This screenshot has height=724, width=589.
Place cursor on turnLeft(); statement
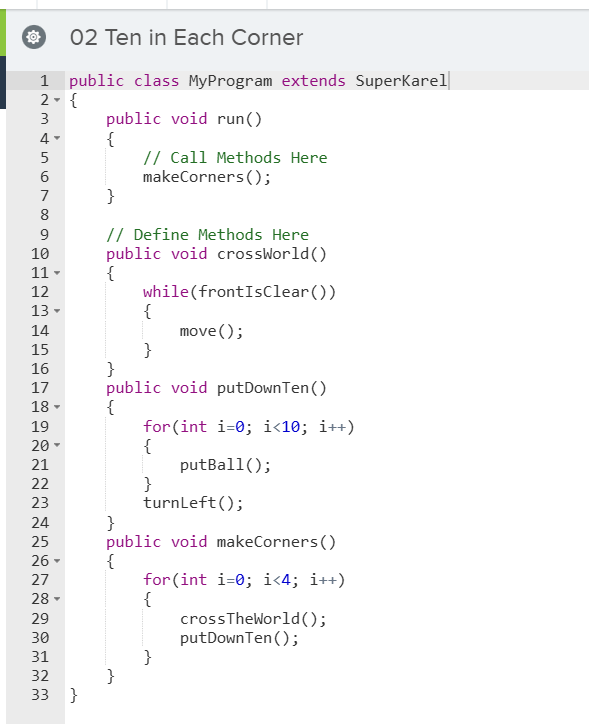point(193,503)
